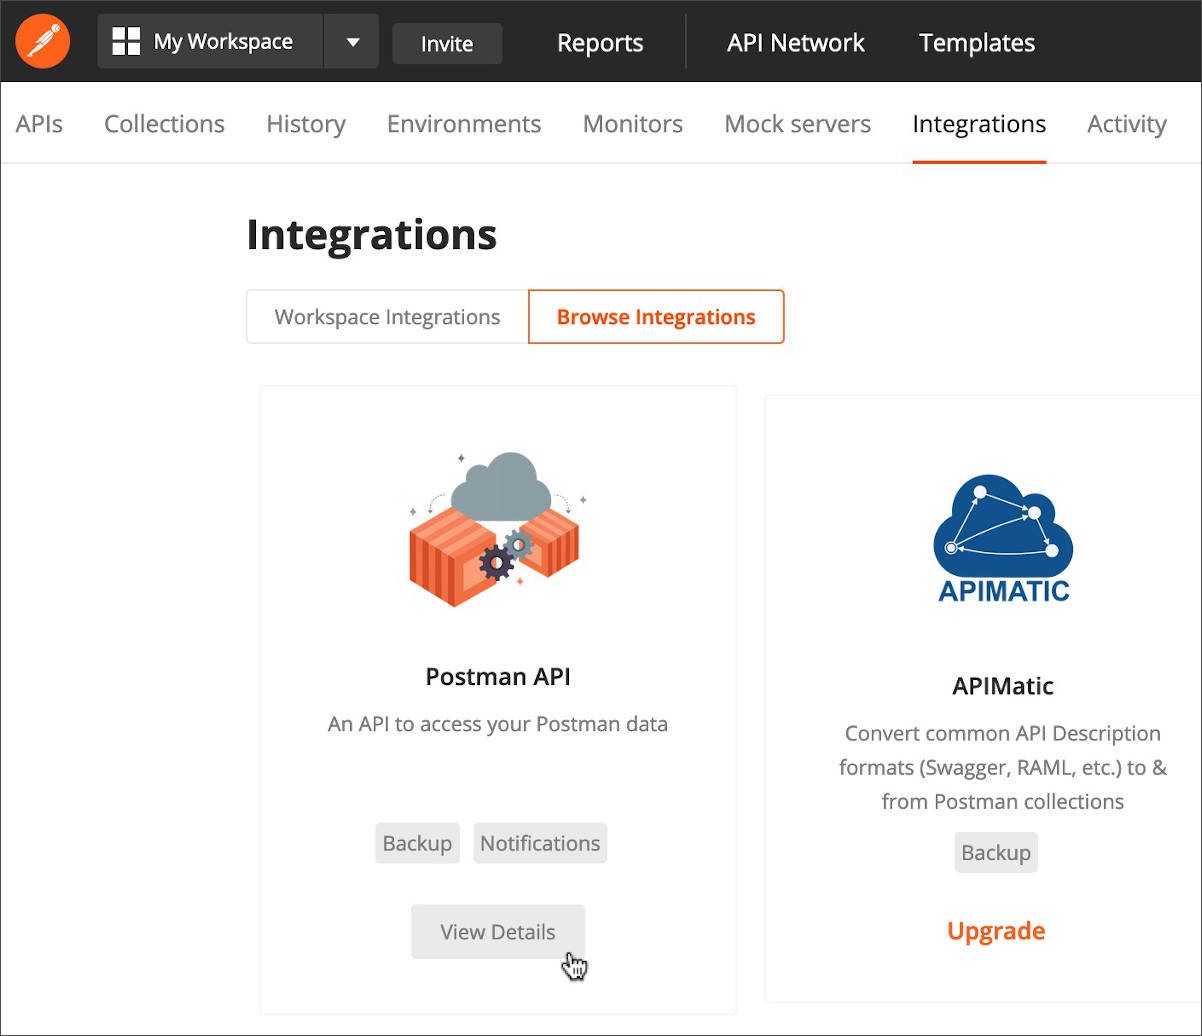1202x1036 pixels.
Task: Select the Integrations tab
Action: (x=979, y=124)
